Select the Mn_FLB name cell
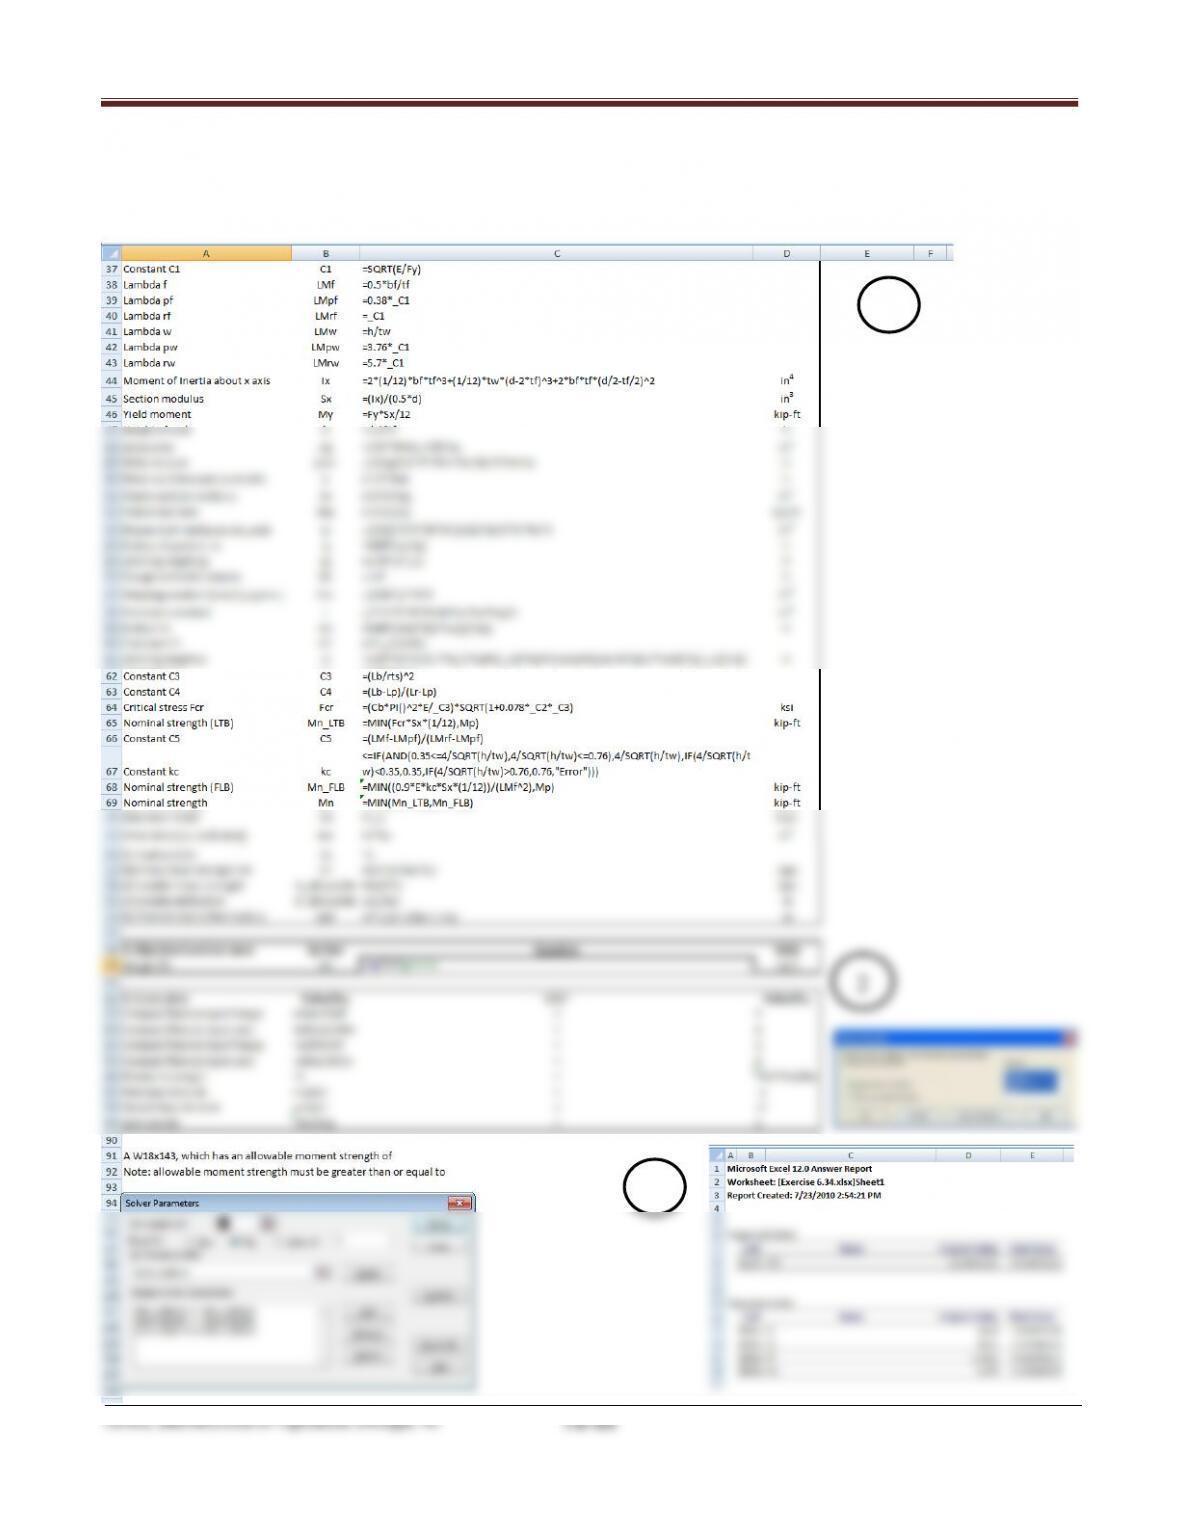This screenshot has width=1180, height=1527. coord(326,787)
